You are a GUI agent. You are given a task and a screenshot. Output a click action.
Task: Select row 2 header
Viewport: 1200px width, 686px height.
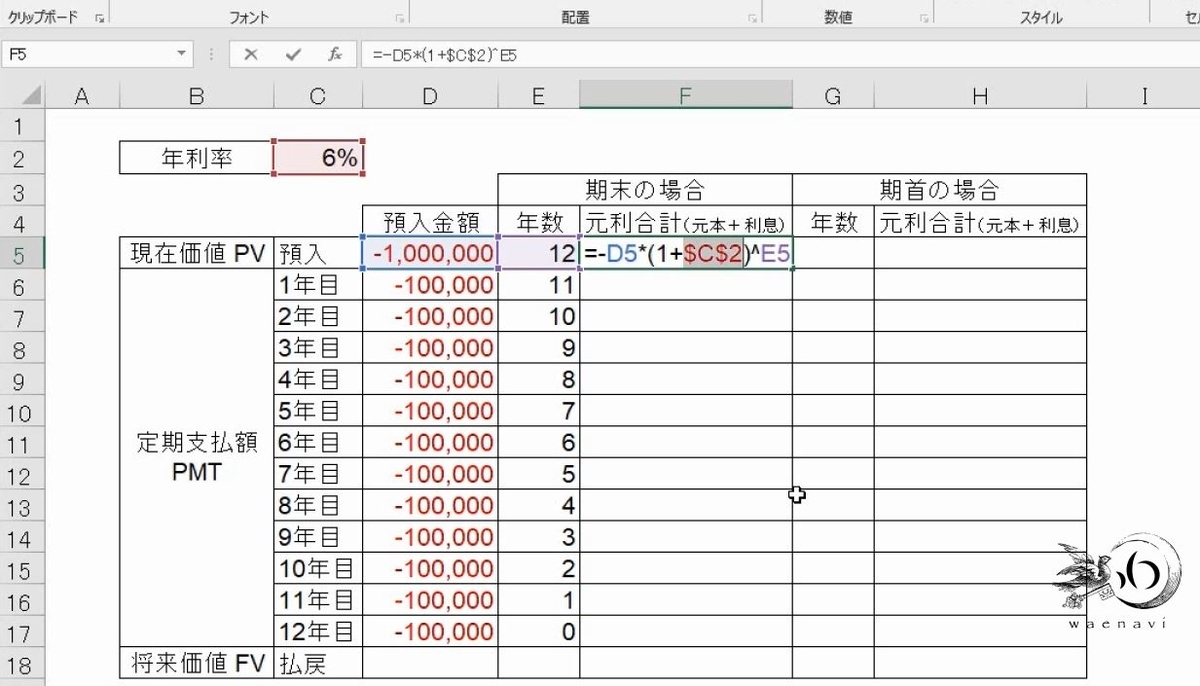point(24,159)
